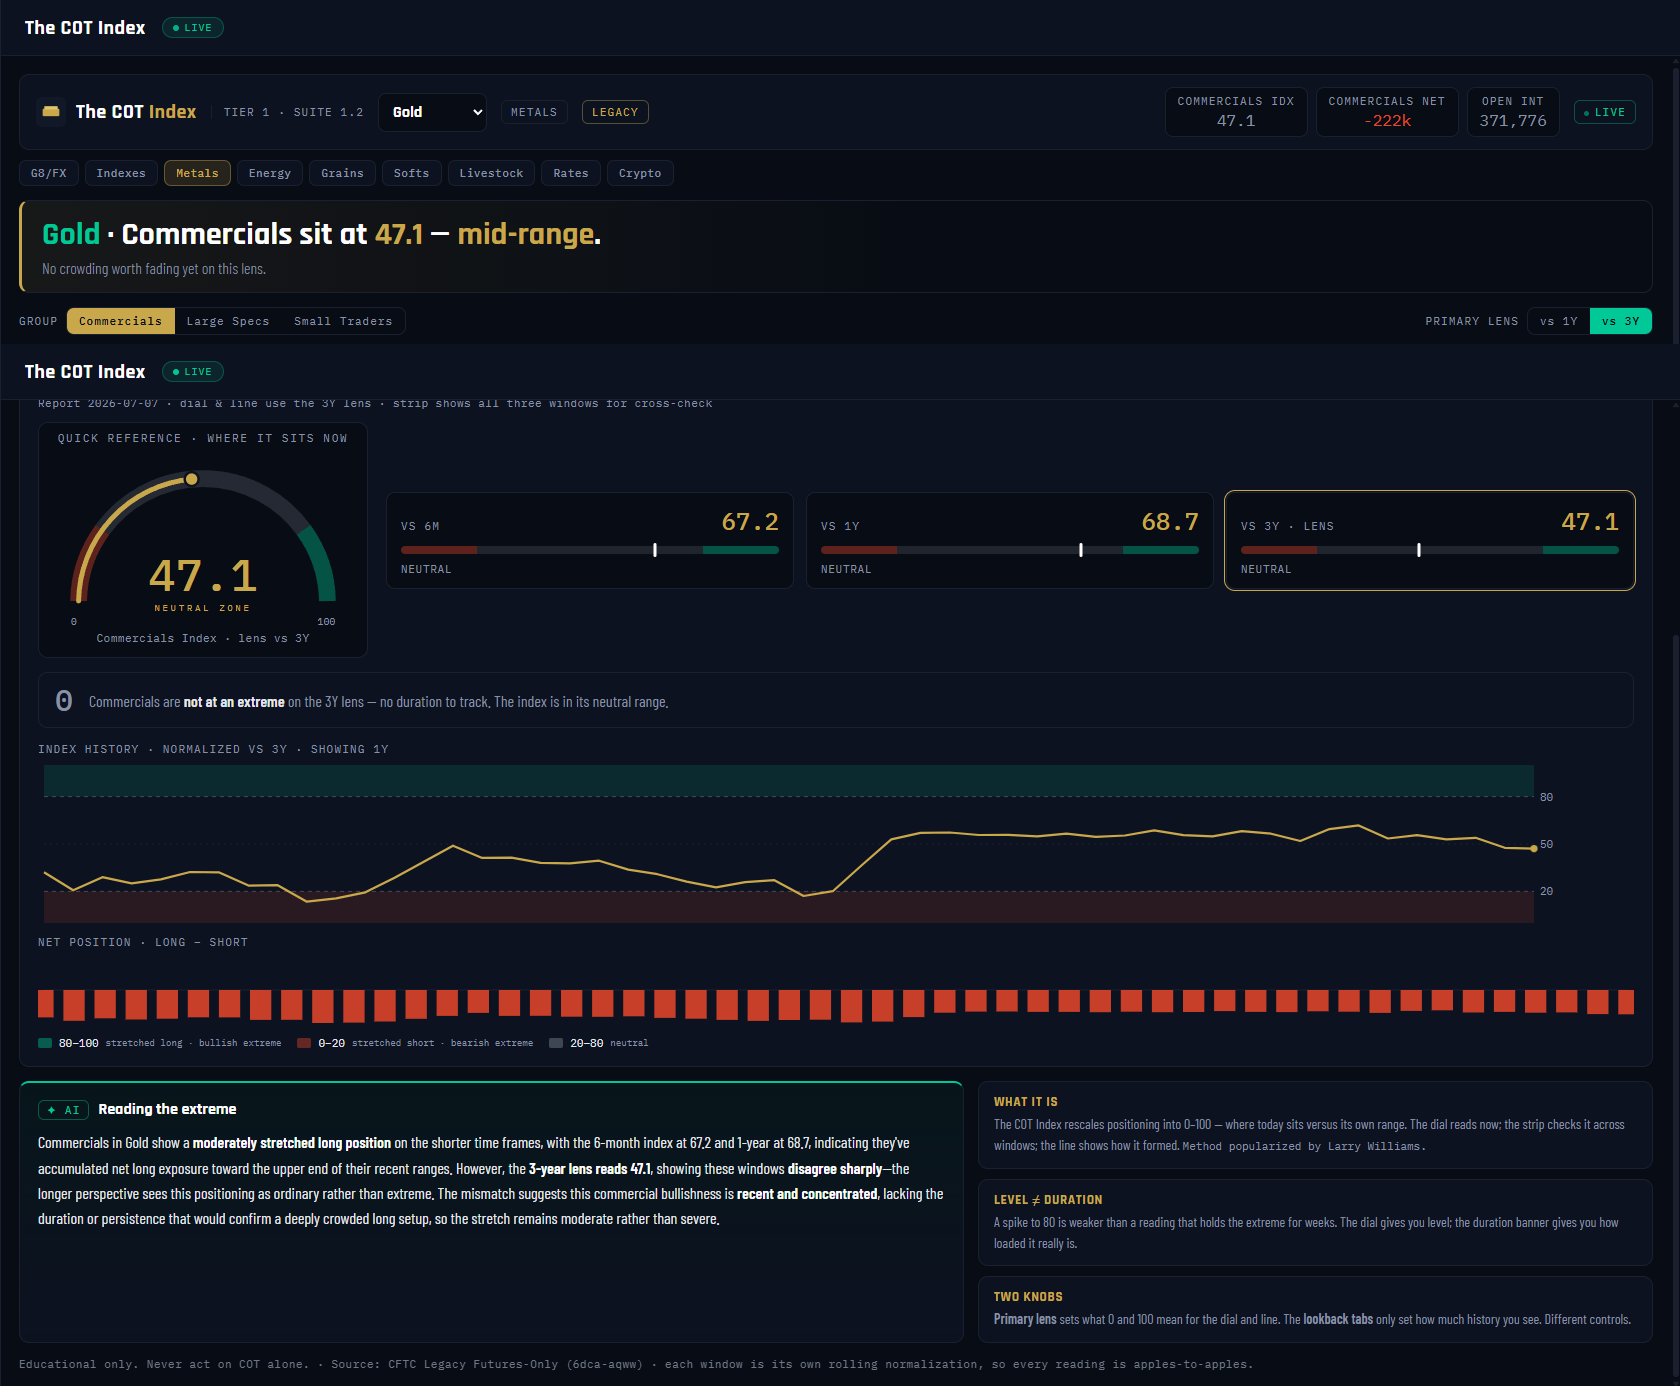Click the VS 6M 67.2 window card
The height and width of the screenshot is (1386, 1680).
pos(590,540)
